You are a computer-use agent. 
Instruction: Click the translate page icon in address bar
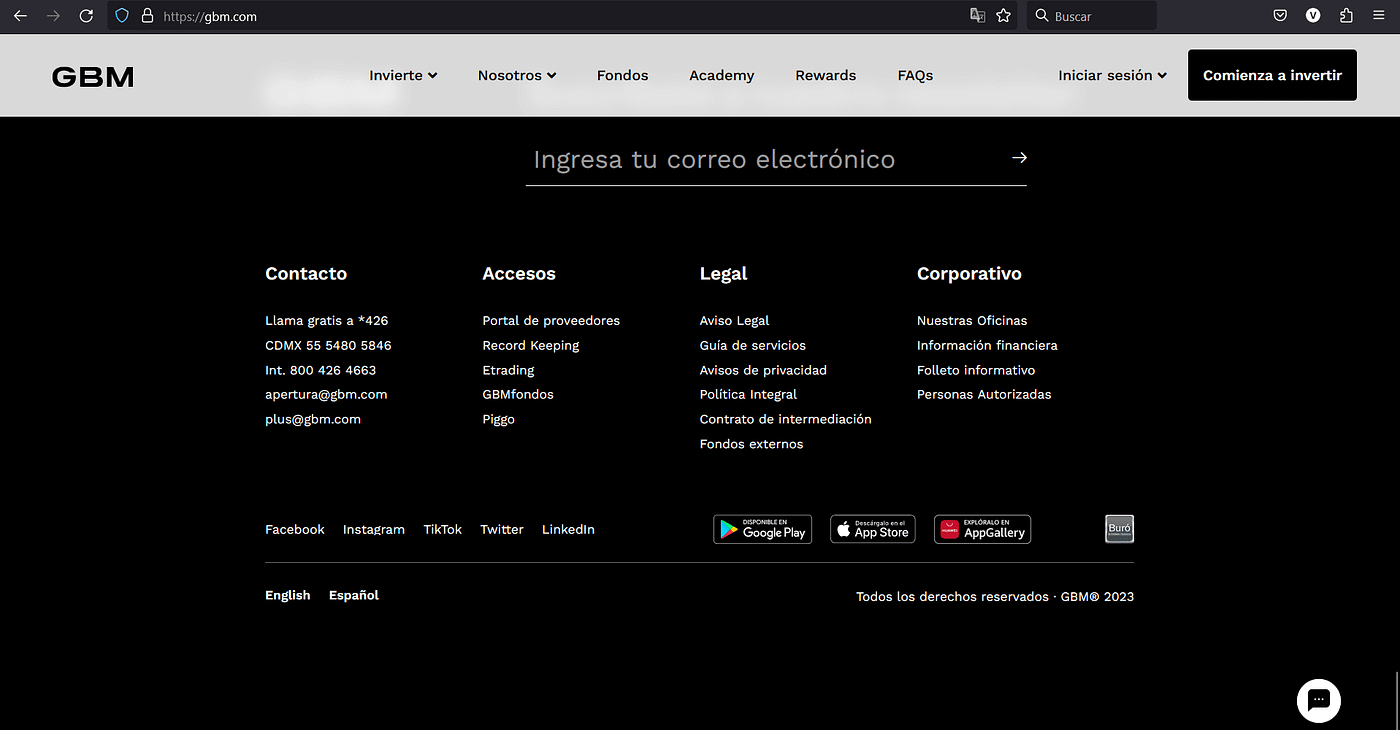pyautogui.click(x=977, y=16)
